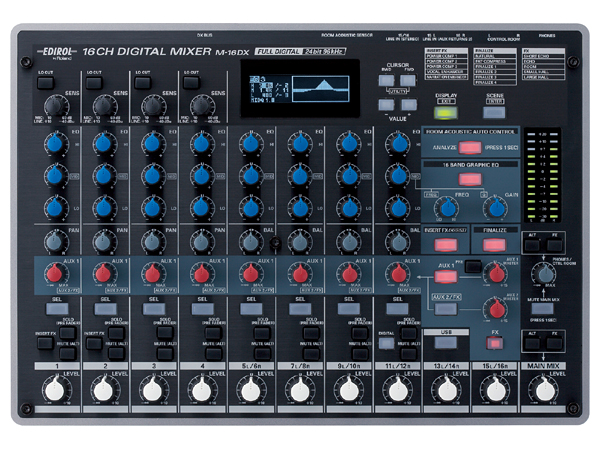
Task: Toggle the FINALIZE red button
Action: point(494,245)
